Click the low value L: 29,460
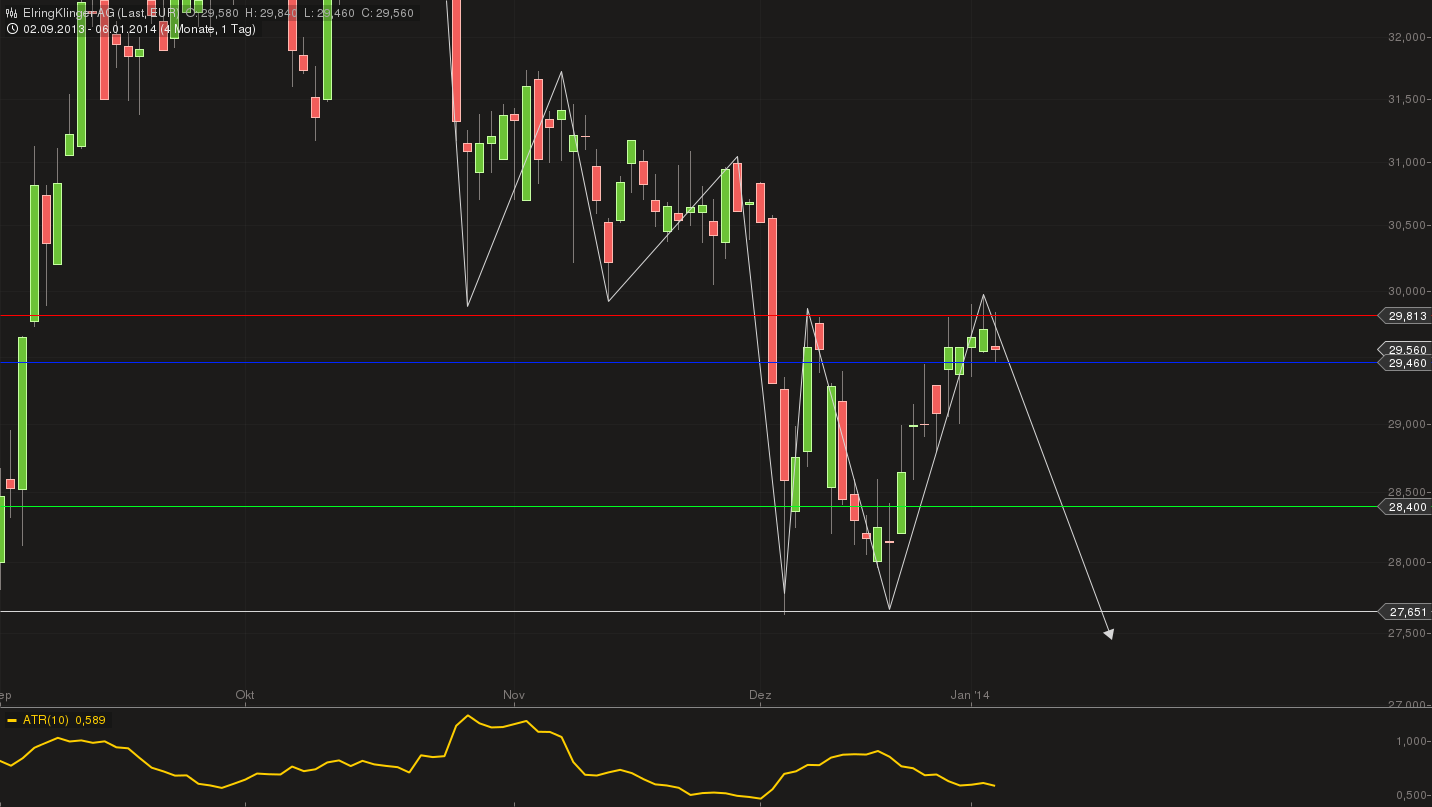Image resolution: width=1432 pixels, height=807 pixels. click(x=330, y=13)
